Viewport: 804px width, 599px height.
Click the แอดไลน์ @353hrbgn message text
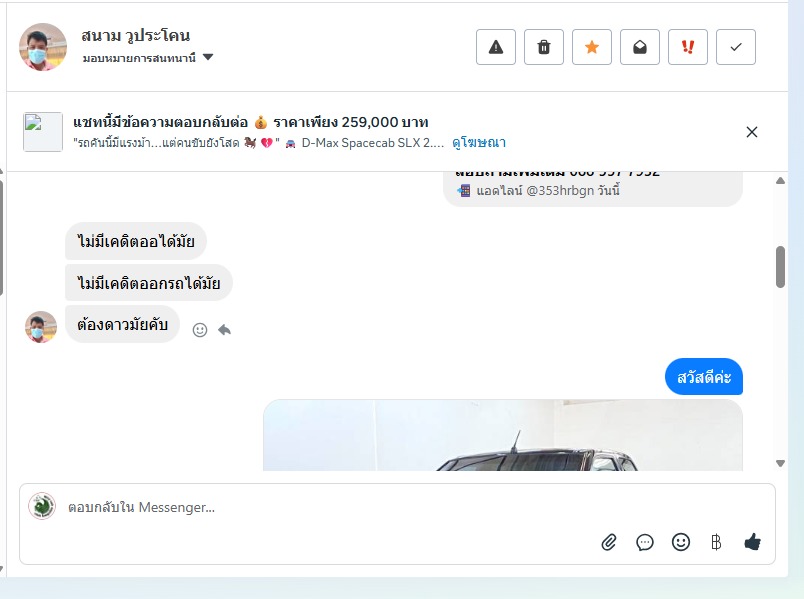pos(548,191)
